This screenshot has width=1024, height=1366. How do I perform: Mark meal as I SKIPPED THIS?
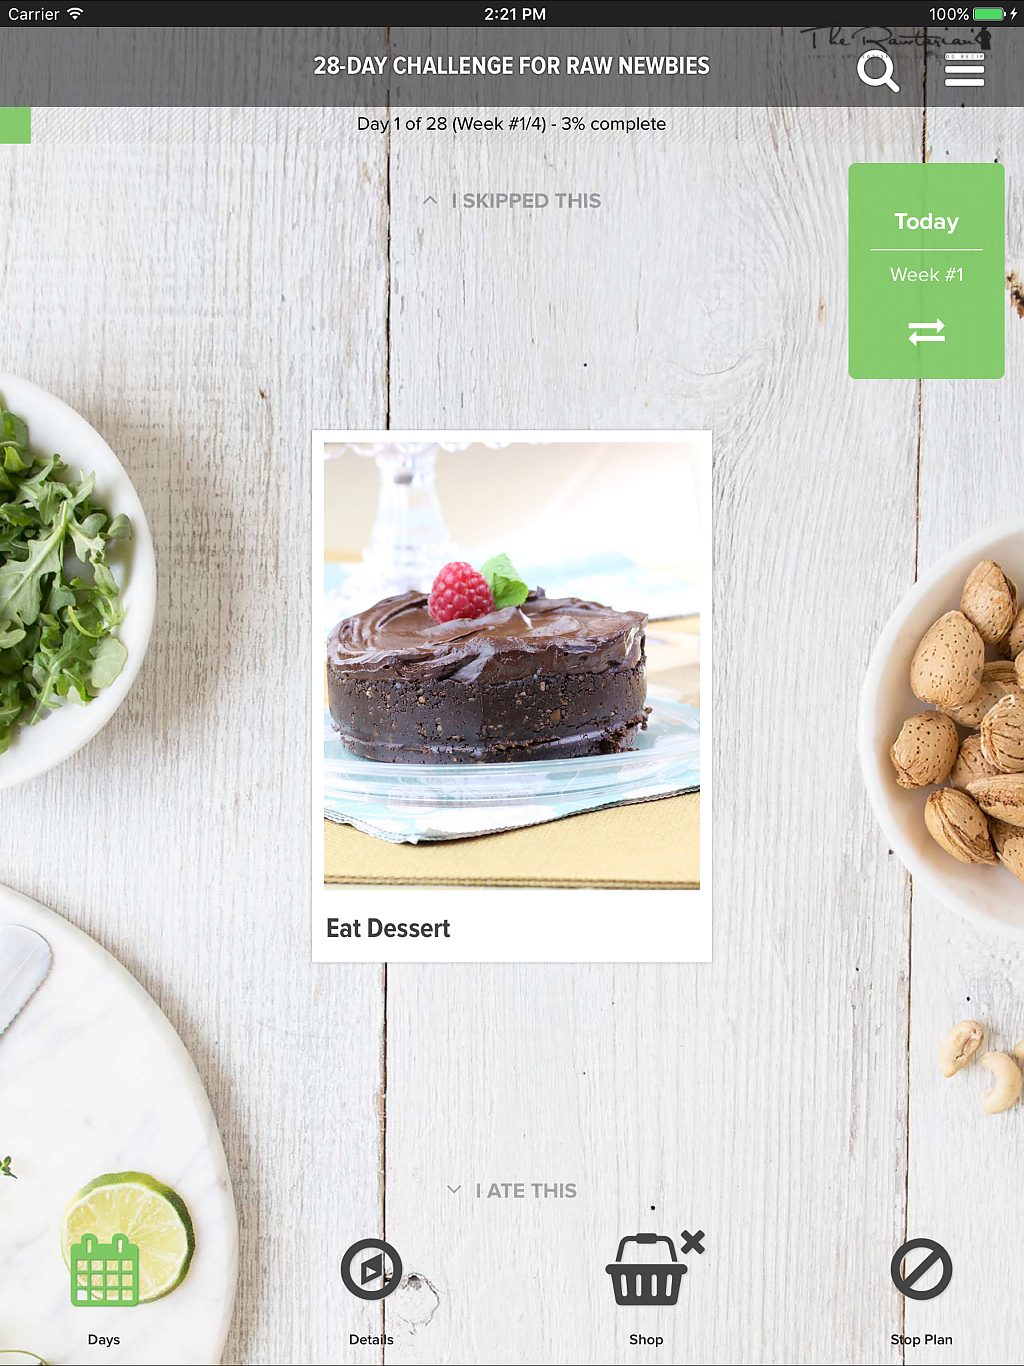[x=526, y=201]
